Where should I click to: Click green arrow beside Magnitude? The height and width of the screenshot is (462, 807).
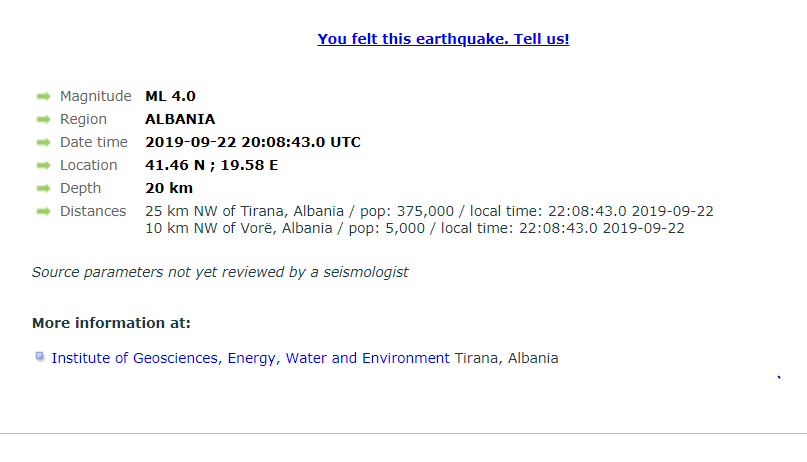(44, 96)
